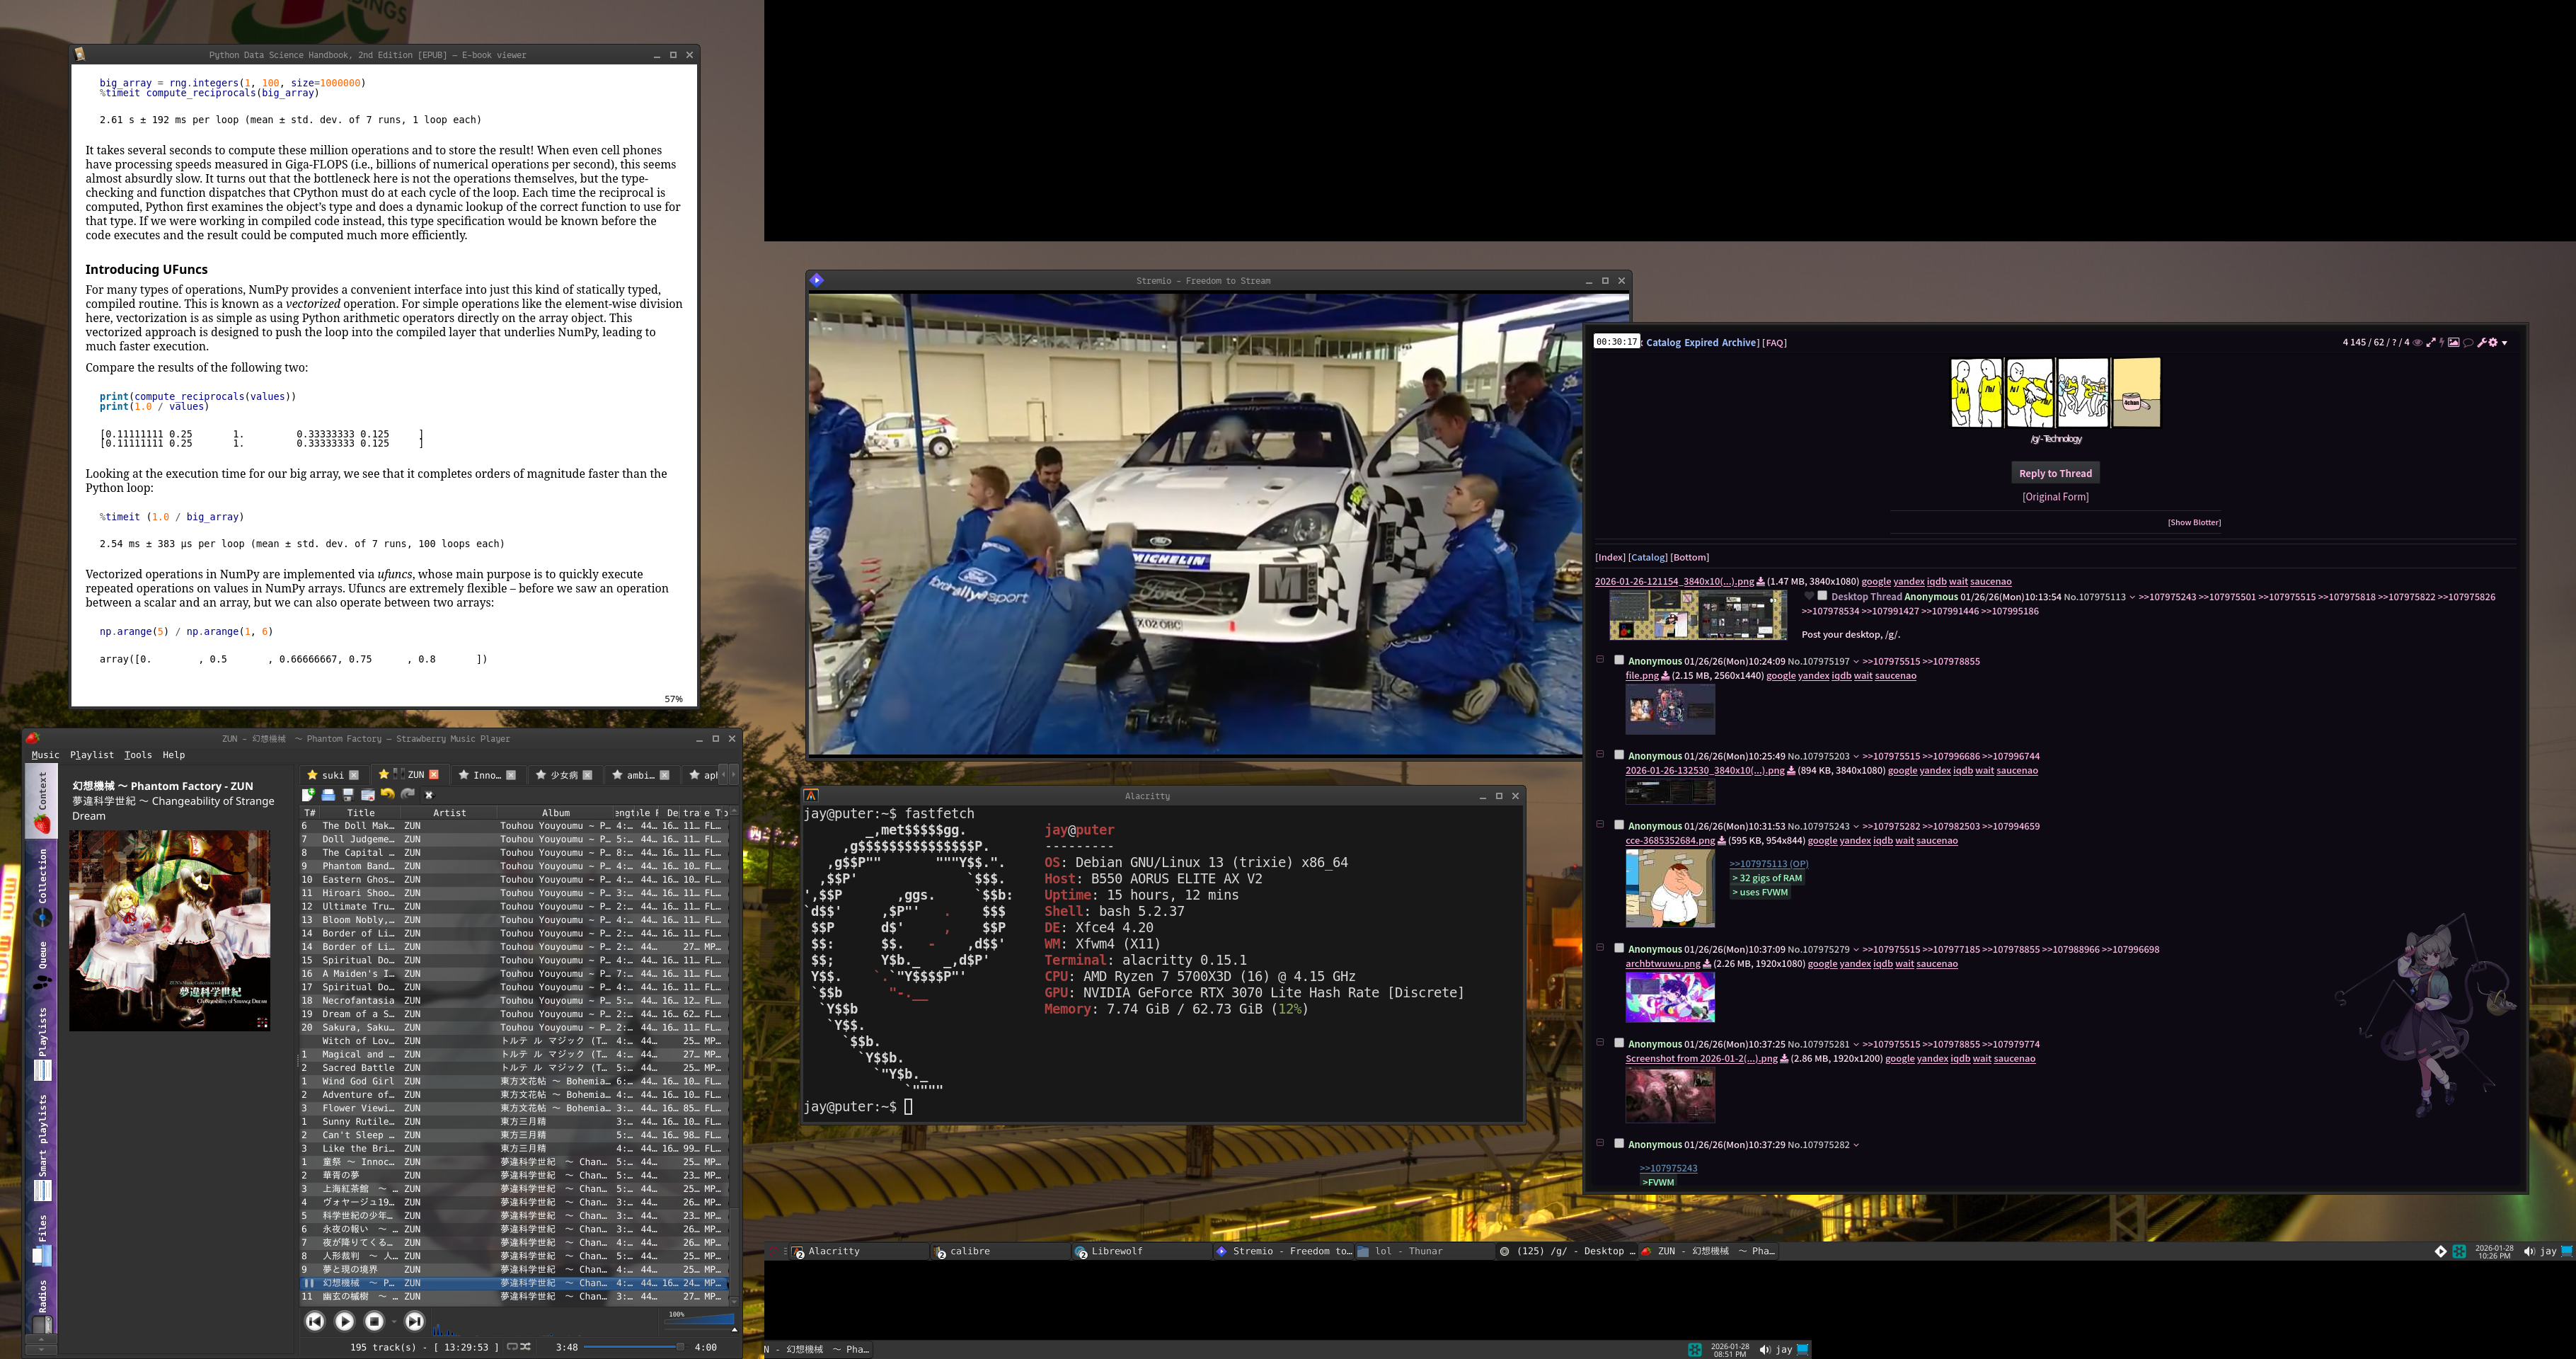Click the Play button in Strawberry
The image size is (2576, 1359).
(x=344, y=1321)
